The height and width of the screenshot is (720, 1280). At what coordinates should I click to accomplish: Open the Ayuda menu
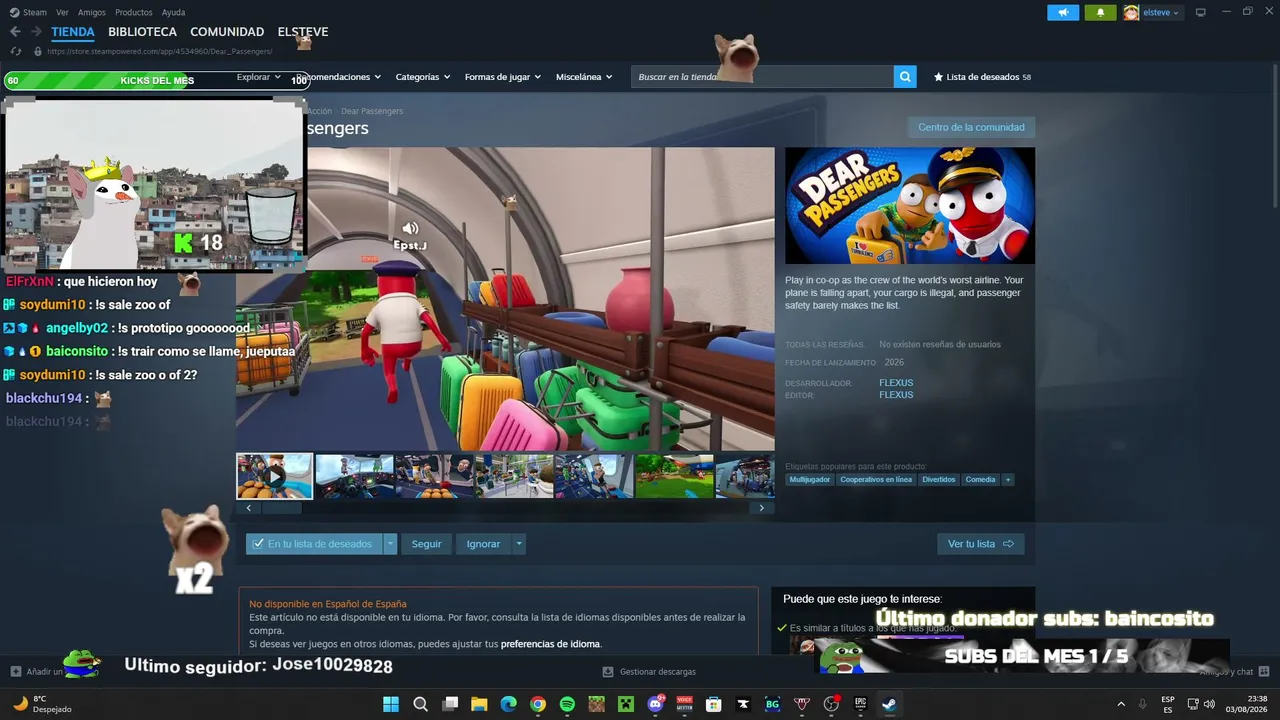point(173,12)
